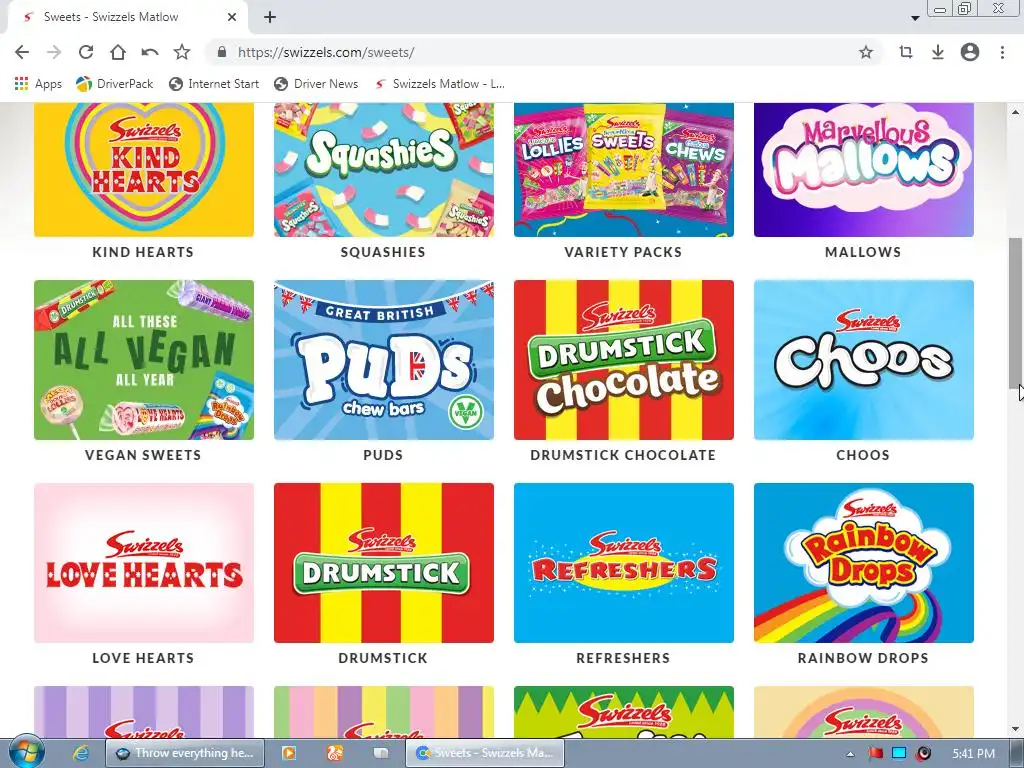The height and width of the screenshot is (768, 1024).
Task: Click the VEGAN SWEETS caption link
Action: pyautogui.click(x=143, y=455)
